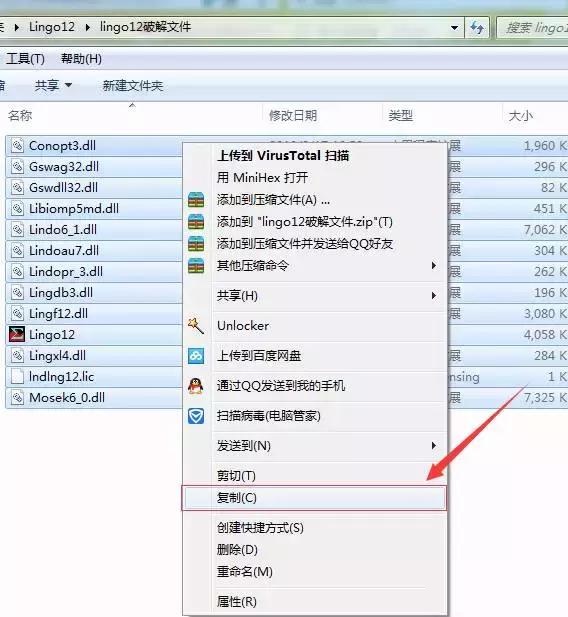The image size is (568, 617).
Task: Choose 上传到 VirusTotal 扫描
Action: [x=283, y=155]
